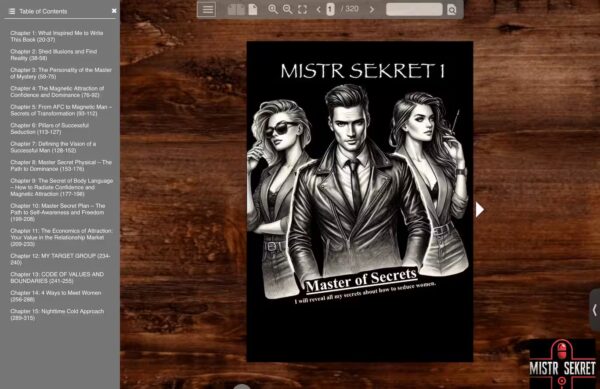Open Chapter 1: What Inspired Me to Write This Book
The height and width of the screenshot is (389, 600).
(x=57, y=36)
